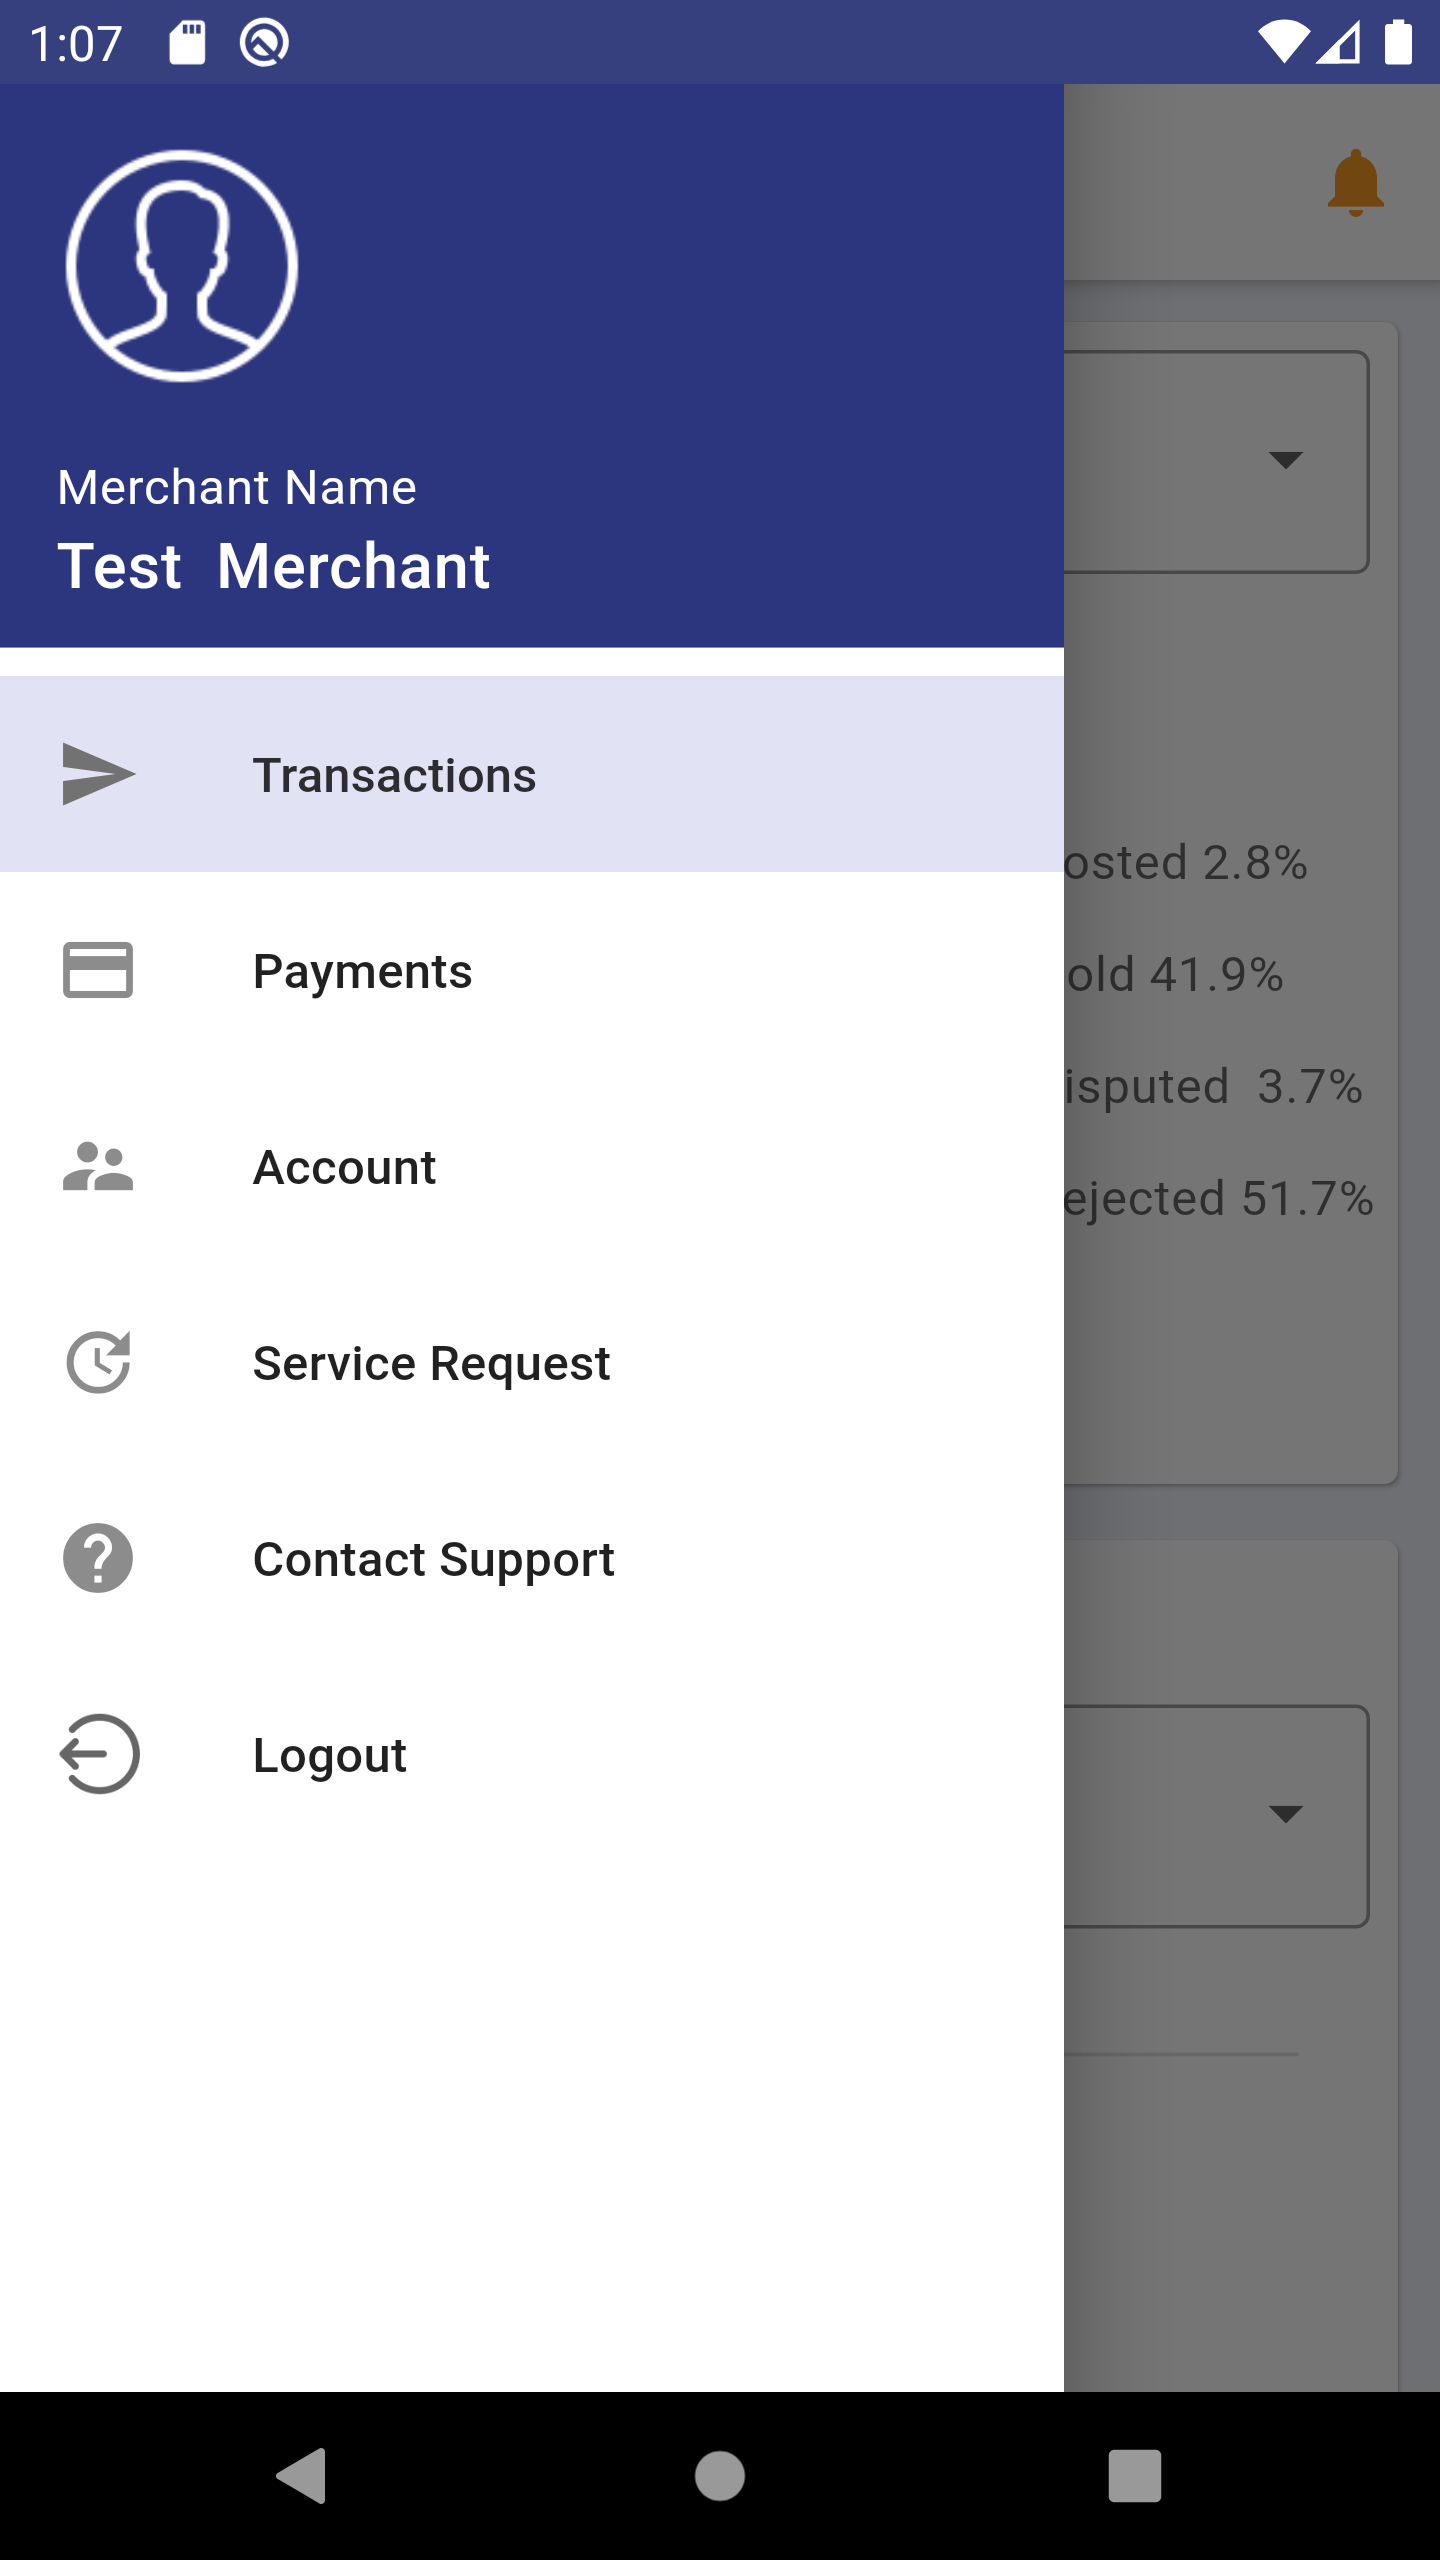Tap the question mark Contact Support icon
The image size is (1440, 2560).
coord(98,1558)
